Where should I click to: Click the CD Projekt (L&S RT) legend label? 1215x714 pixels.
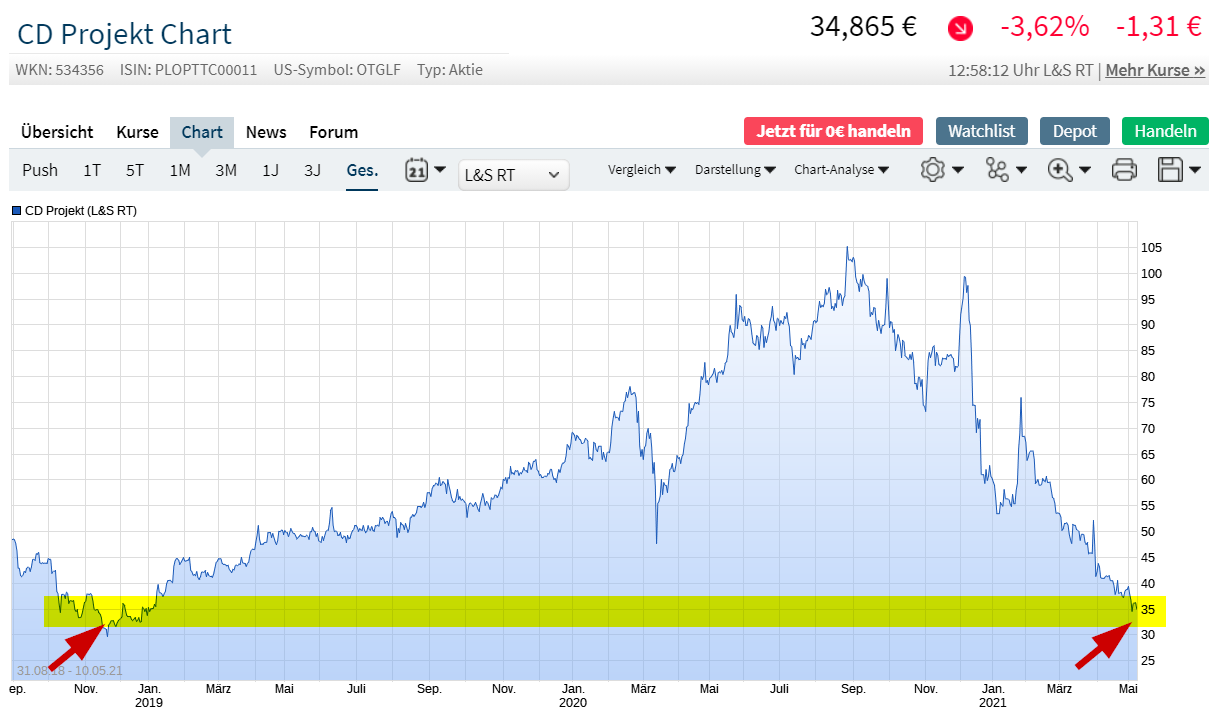click(x=80, y=211)
